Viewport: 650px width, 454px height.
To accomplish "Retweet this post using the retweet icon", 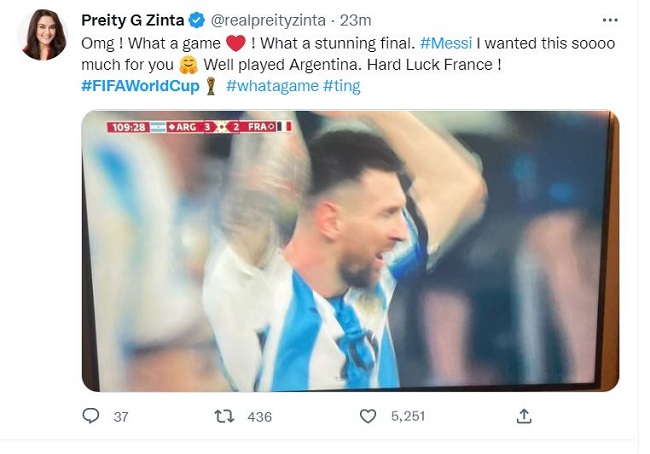I will point(224,416).
